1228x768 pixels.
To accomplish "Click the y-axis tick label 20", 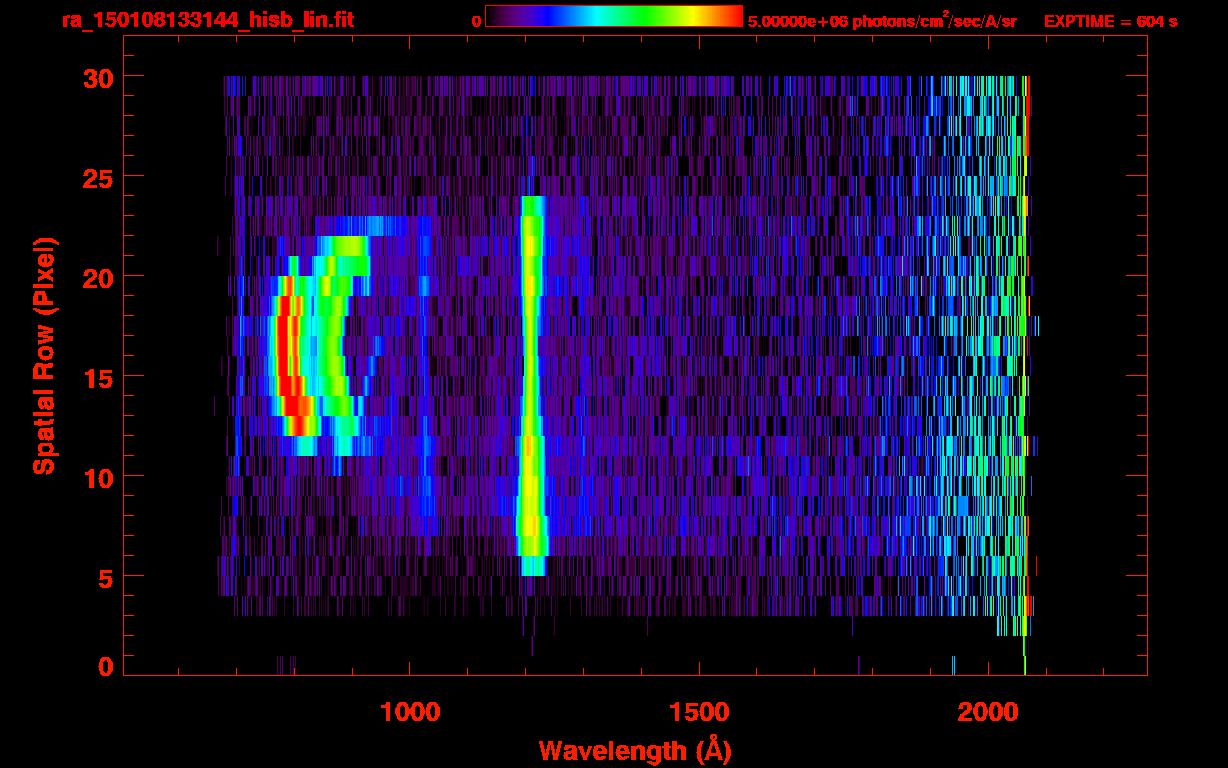I will point(97,277).
